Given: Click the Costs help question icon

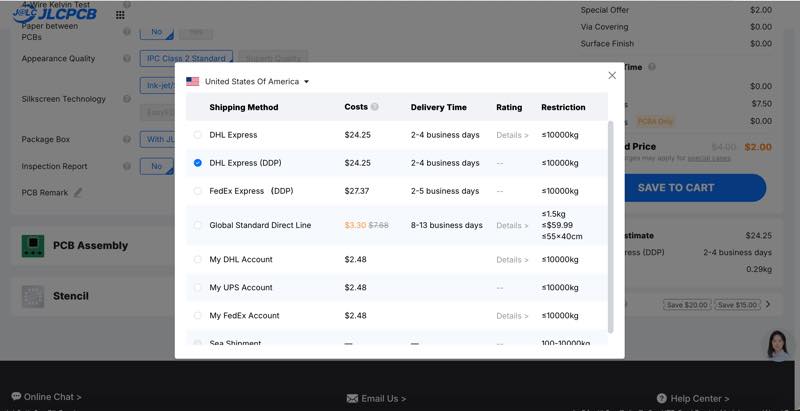Looking at the screenshot, I should 375,107.
